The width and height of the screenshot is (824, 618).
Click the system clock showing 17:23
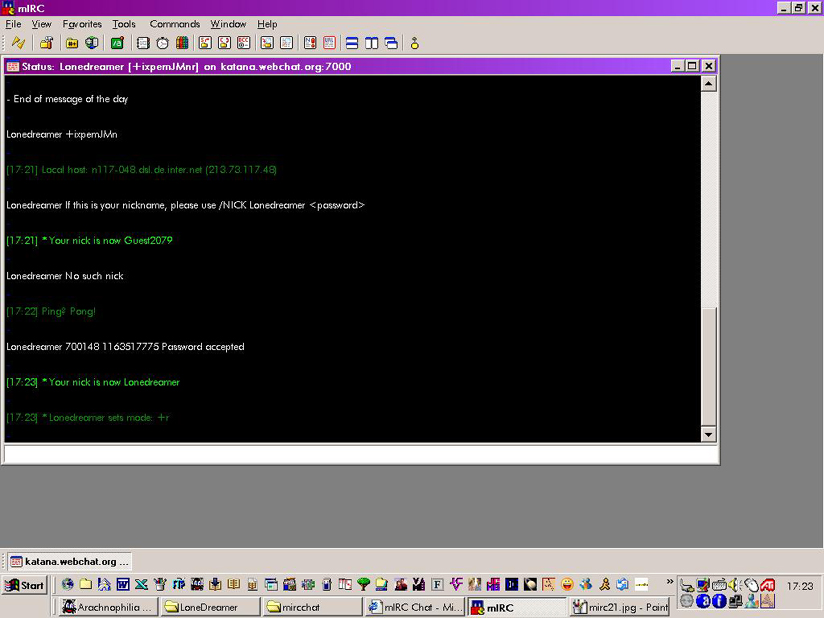click(800, 585)
